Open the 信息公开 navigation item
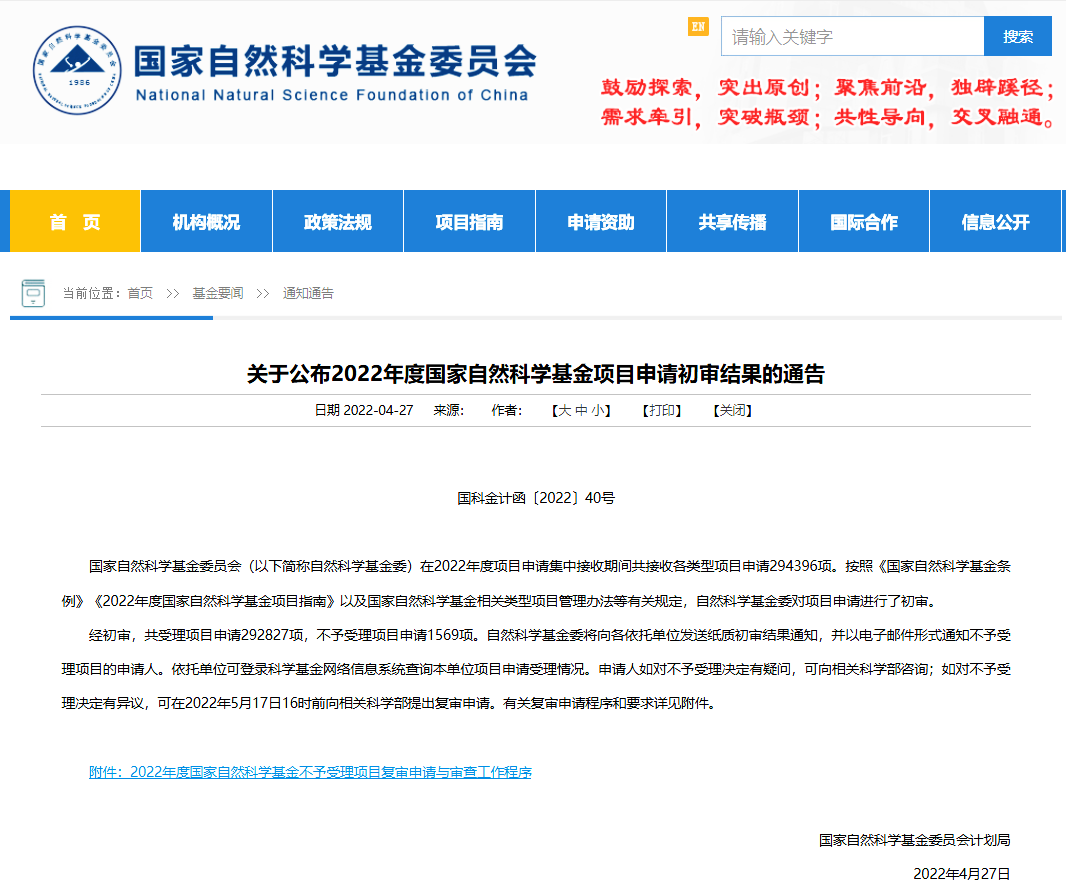 pos(995,222)
